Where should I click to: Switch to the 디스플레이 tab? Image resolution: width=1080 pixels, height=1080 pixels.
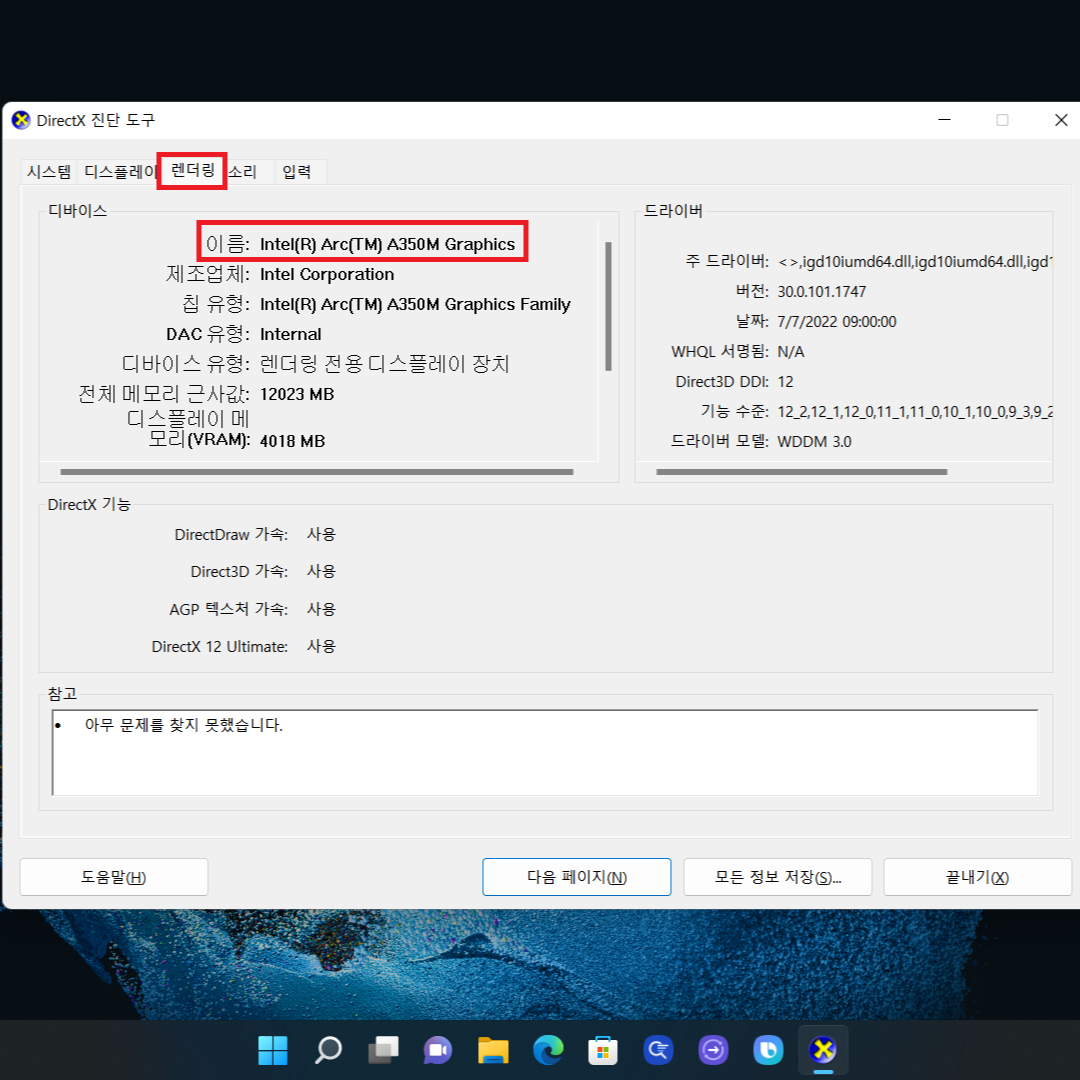tap(120, 172)
